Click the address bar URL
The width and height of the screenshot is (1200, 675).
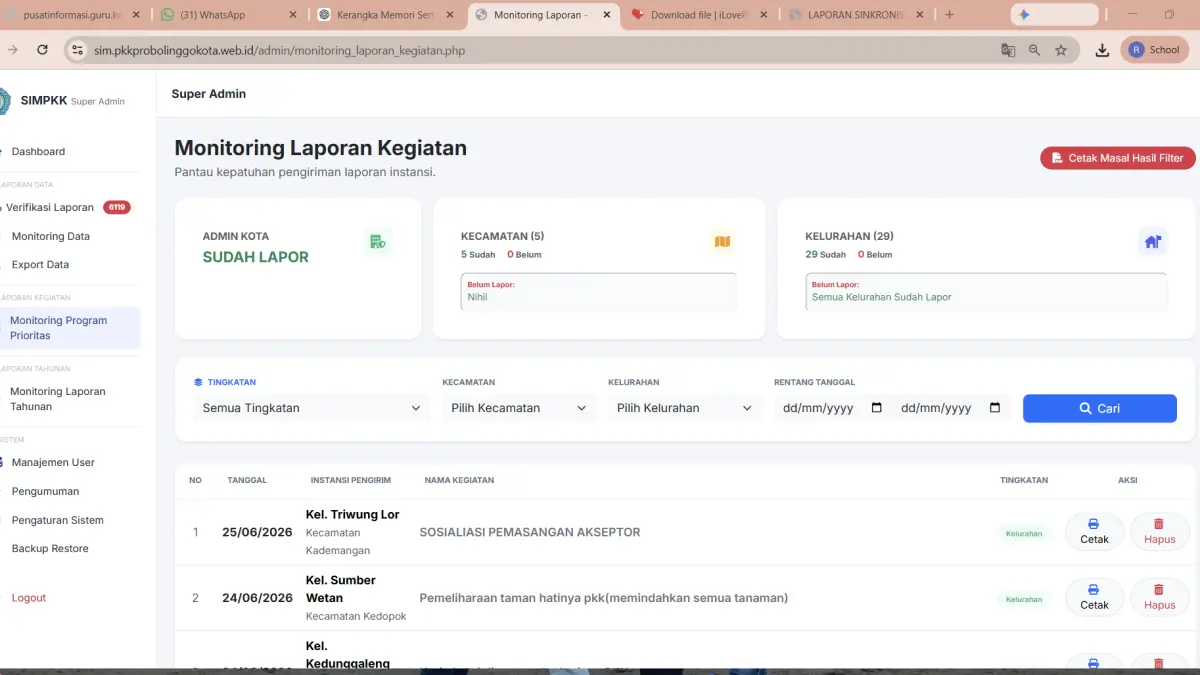pyautogui.click(x=280, y=50)
